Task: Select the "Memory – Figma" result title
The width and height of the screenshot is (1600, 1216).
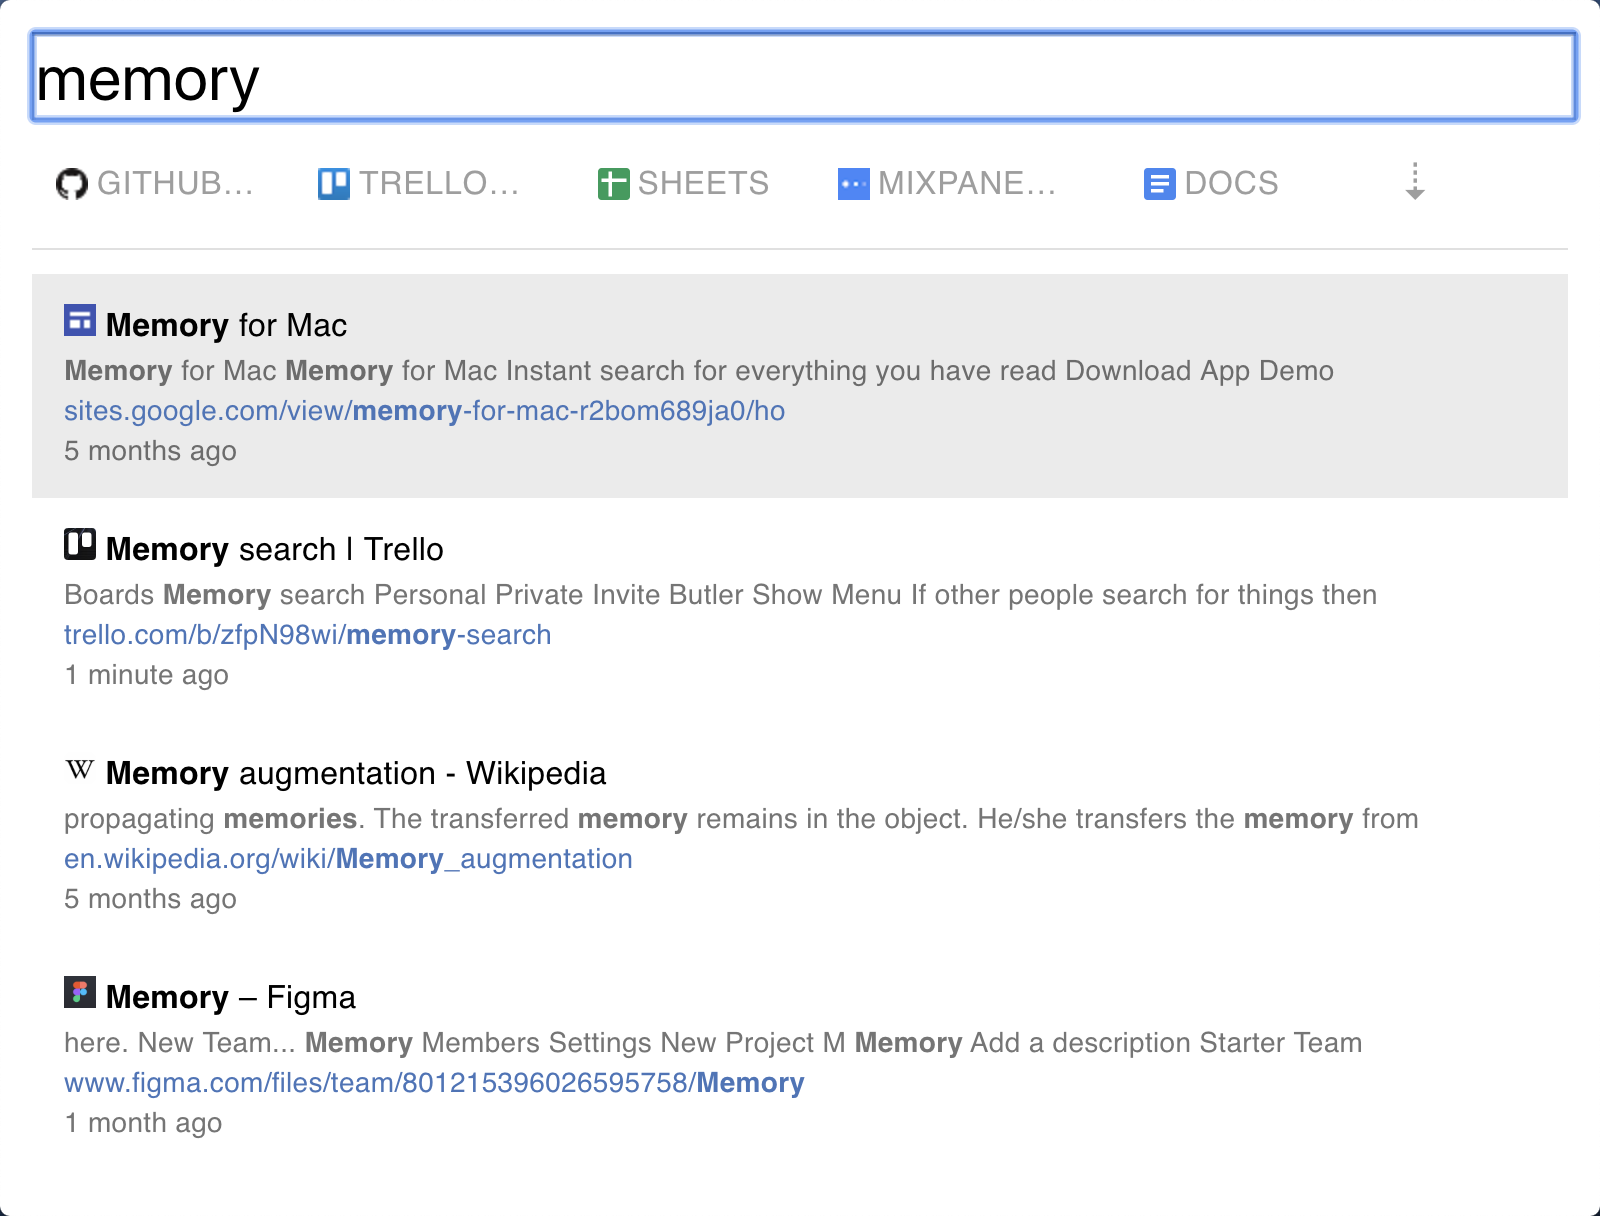Action: point(230,997)
